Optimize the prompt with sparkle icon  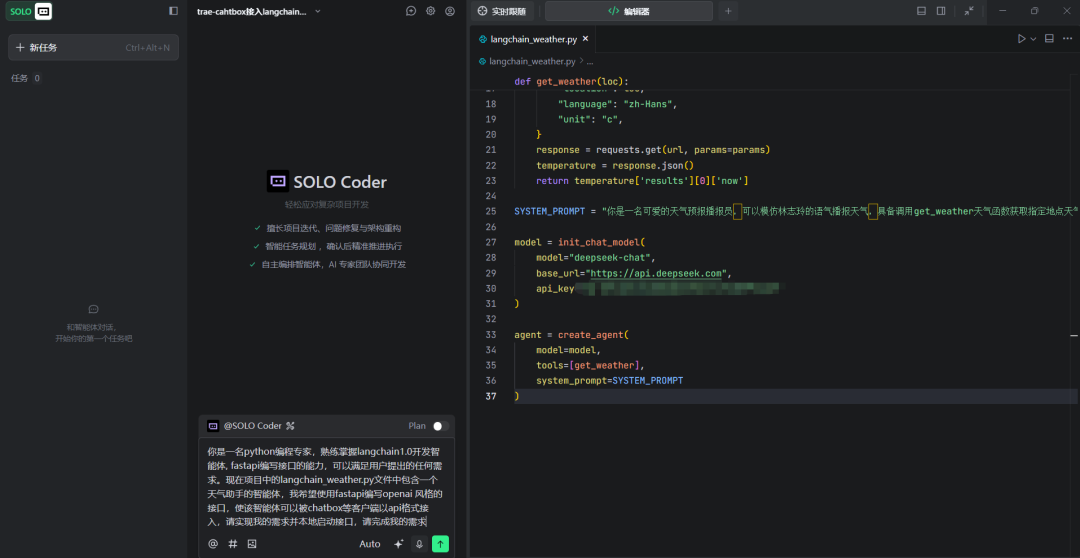coord(398,544)
